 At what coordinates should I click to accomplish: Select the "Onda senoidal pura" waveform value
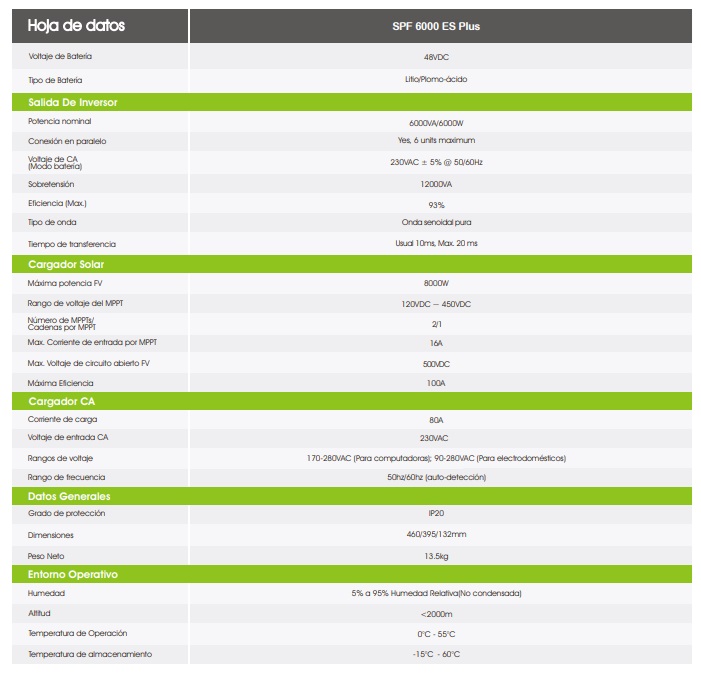435,222
